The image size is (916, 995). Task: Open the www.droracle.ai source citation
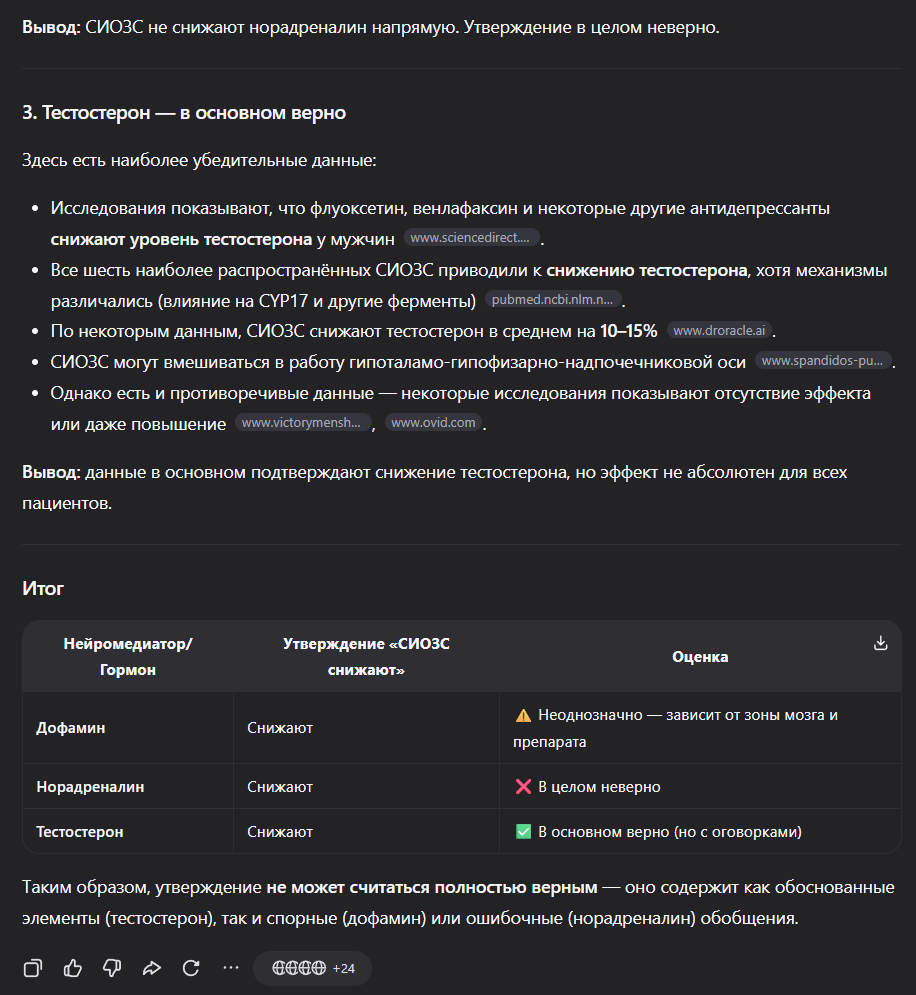[719, 331]
